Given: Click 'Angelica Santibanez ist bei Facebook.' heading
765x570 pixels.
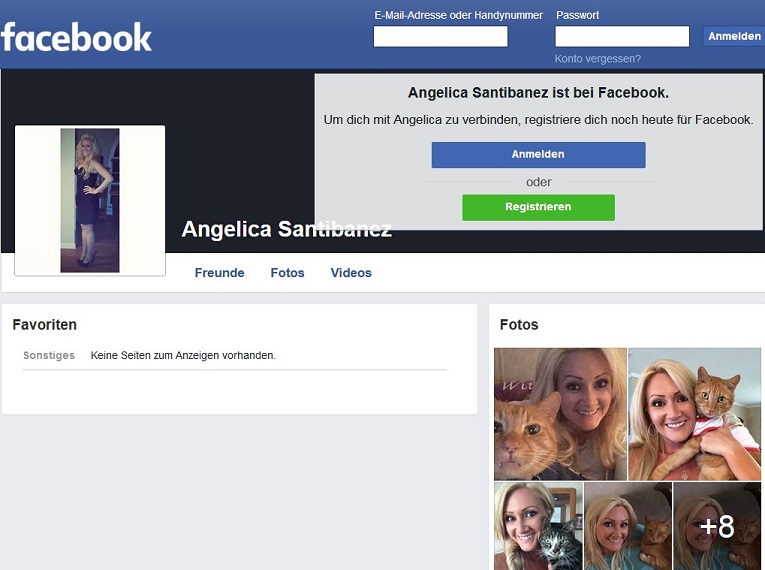Looking at the screenshot, I should pos(538,93).
